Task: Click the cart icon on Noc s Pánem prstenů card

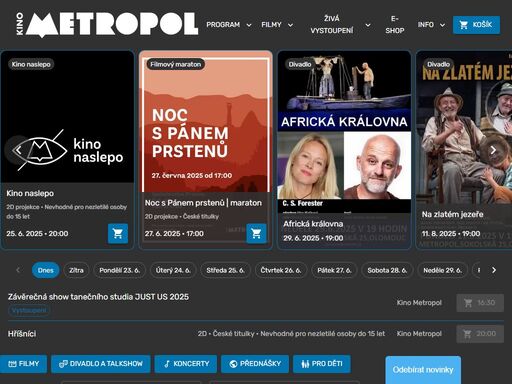Action: click(256, 233)
